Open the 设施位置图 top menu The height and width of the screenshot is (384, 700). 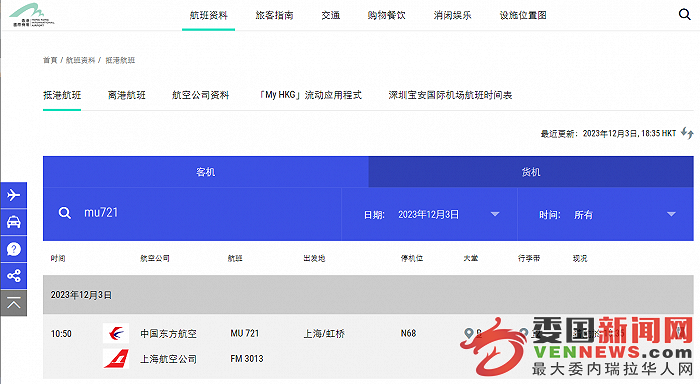[x=523, y=15]
